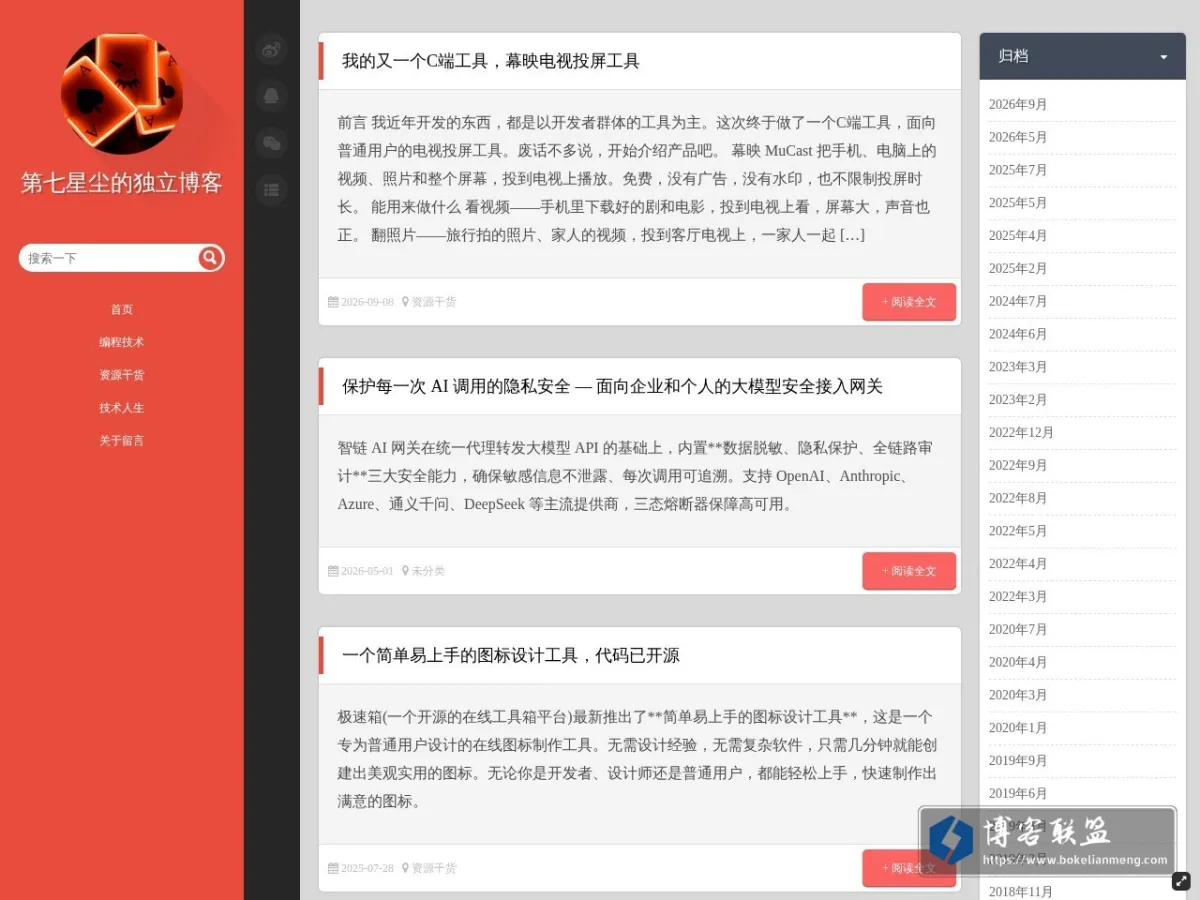Click the 资源干货 category under 2026-09-08 post

pyautogui.click(x=434, y=302)
